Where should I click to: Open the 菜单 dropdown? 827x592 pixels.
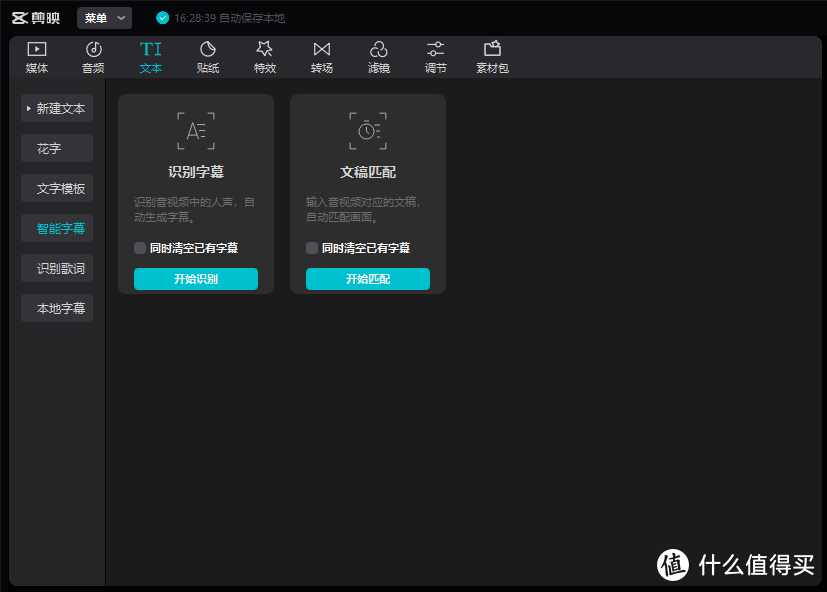coord(104,17)
